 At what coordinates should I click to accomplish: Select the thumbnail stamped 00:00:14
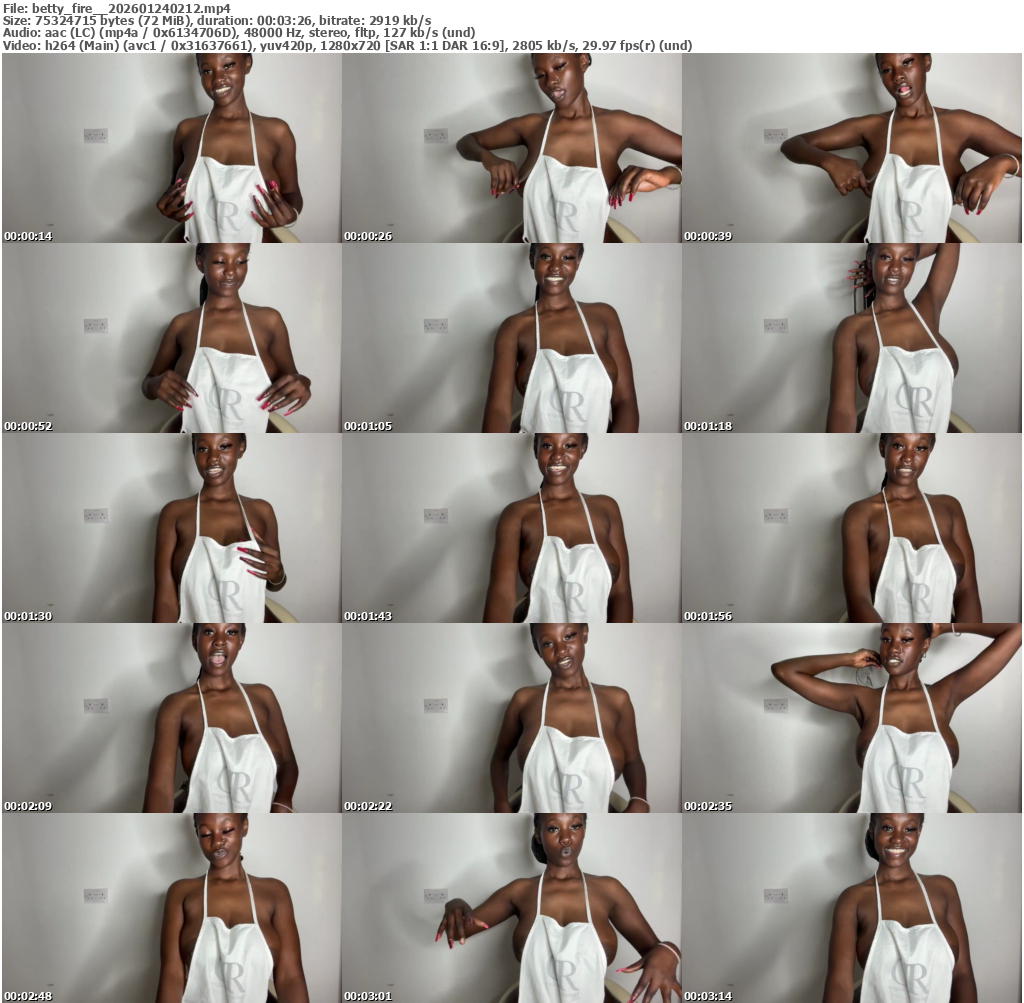(171, 148)
